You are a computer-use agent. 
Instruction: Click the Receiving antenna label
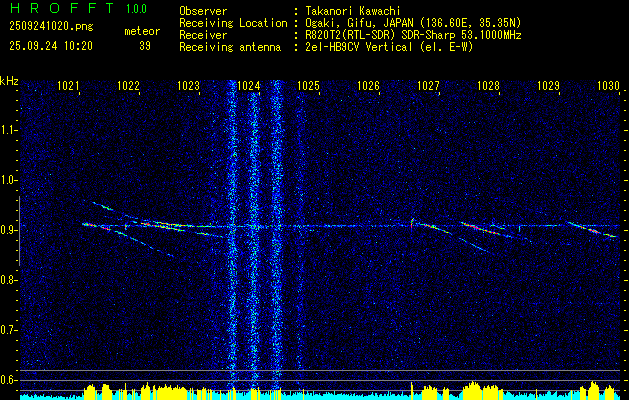(230, 47)
